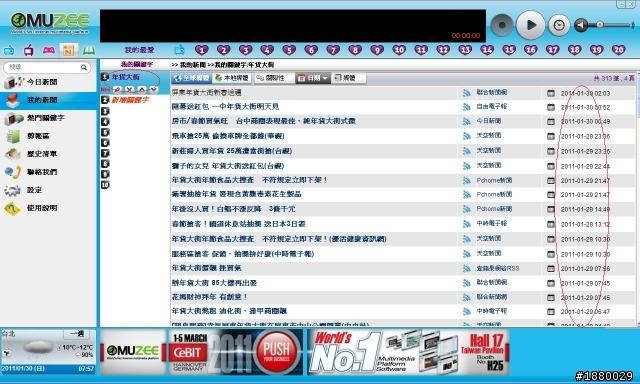Open headline 花媽財神拜年 有創意
Image resolution: width=640 pixels, height=384 pixels.
click(x=209, y=297)
